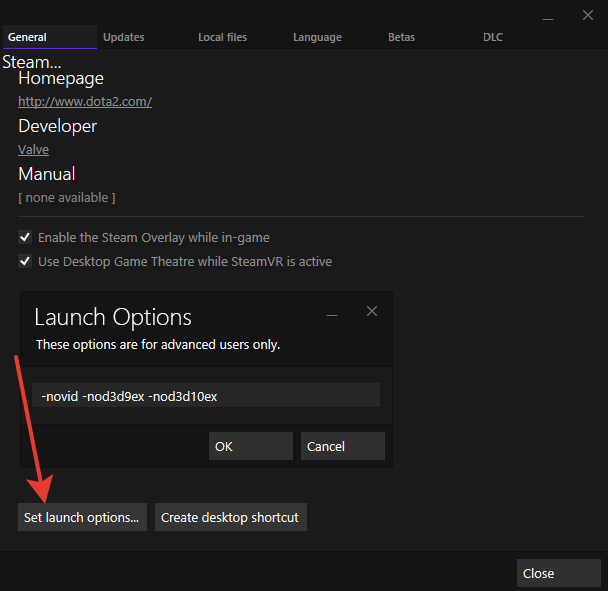Disable the Steam Overlay while in-game checkbox

tap(25, 238)
